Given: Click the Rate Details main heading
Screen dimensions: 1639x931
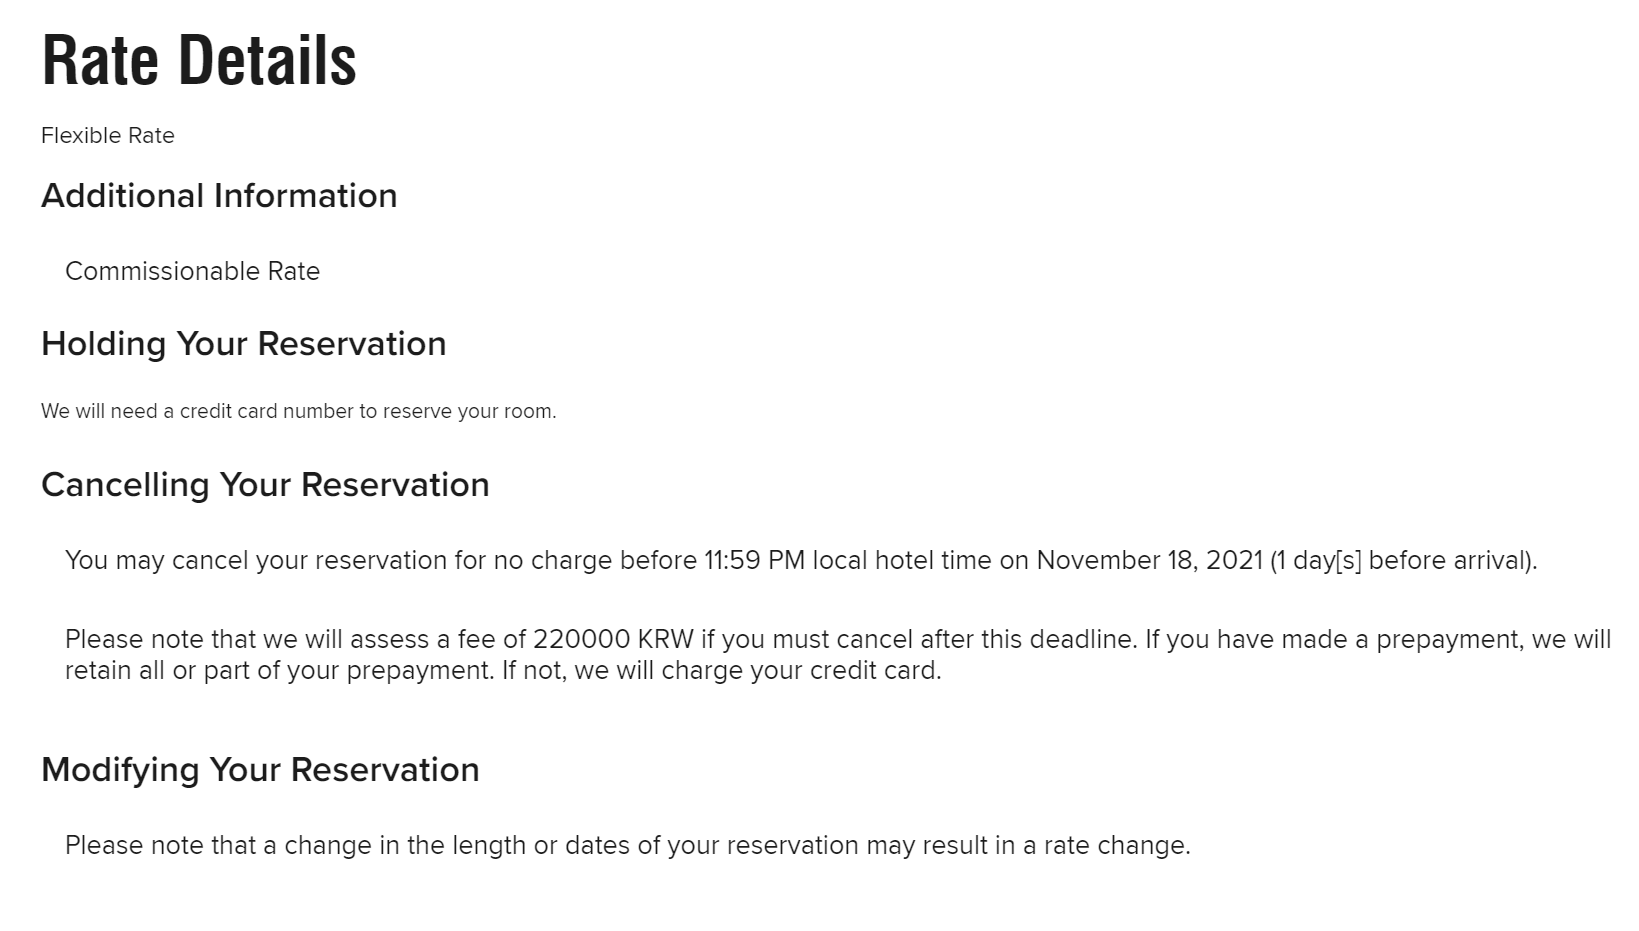Looking at the screenshot, I should point(199,61).
